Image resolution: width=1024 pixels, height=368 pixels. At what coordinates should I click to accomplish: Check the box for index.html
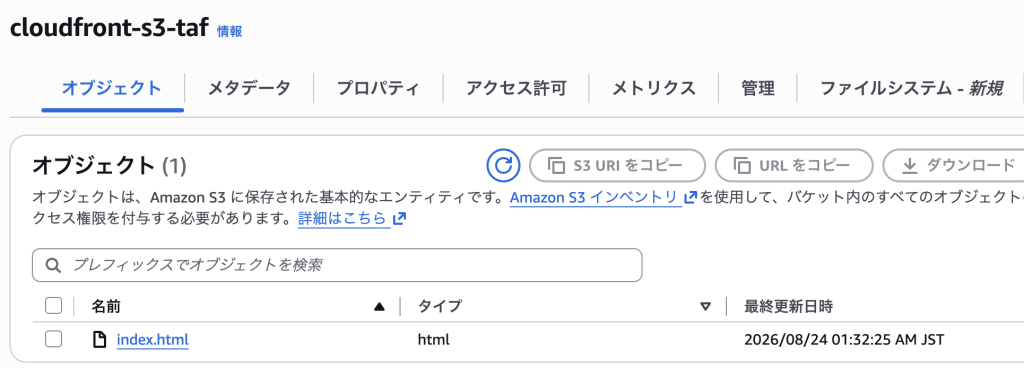tap(54, 339)
